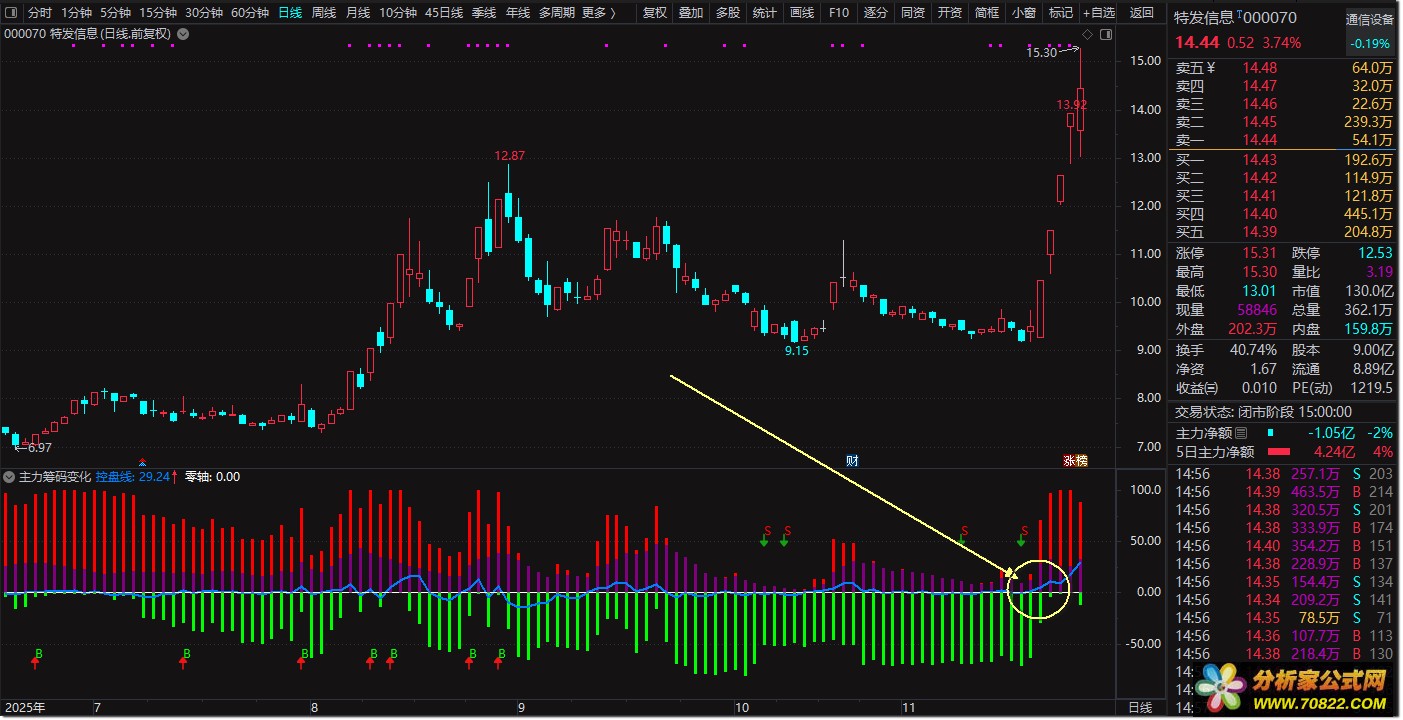Open the 多周期 multi-period view
This screenshot has width=1403, height=720.
[x=556, y=13]
